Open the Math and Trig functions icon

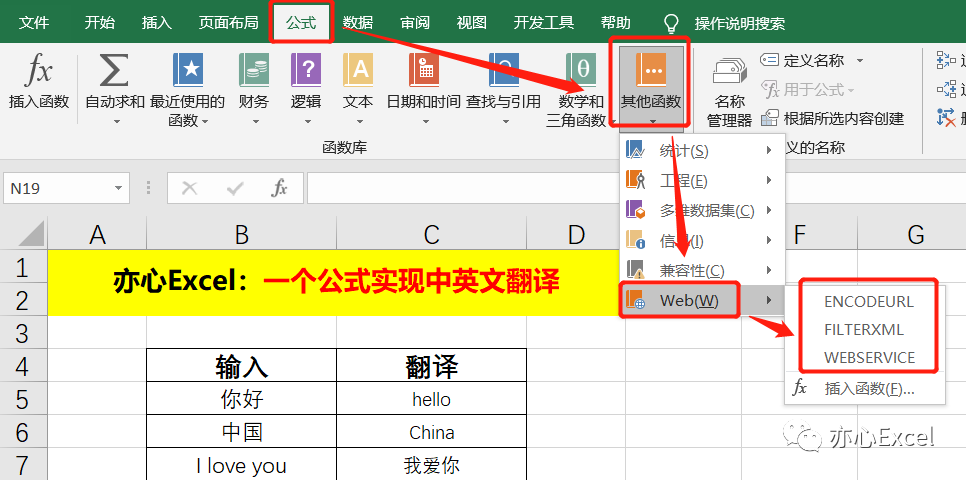pos(581,70)
